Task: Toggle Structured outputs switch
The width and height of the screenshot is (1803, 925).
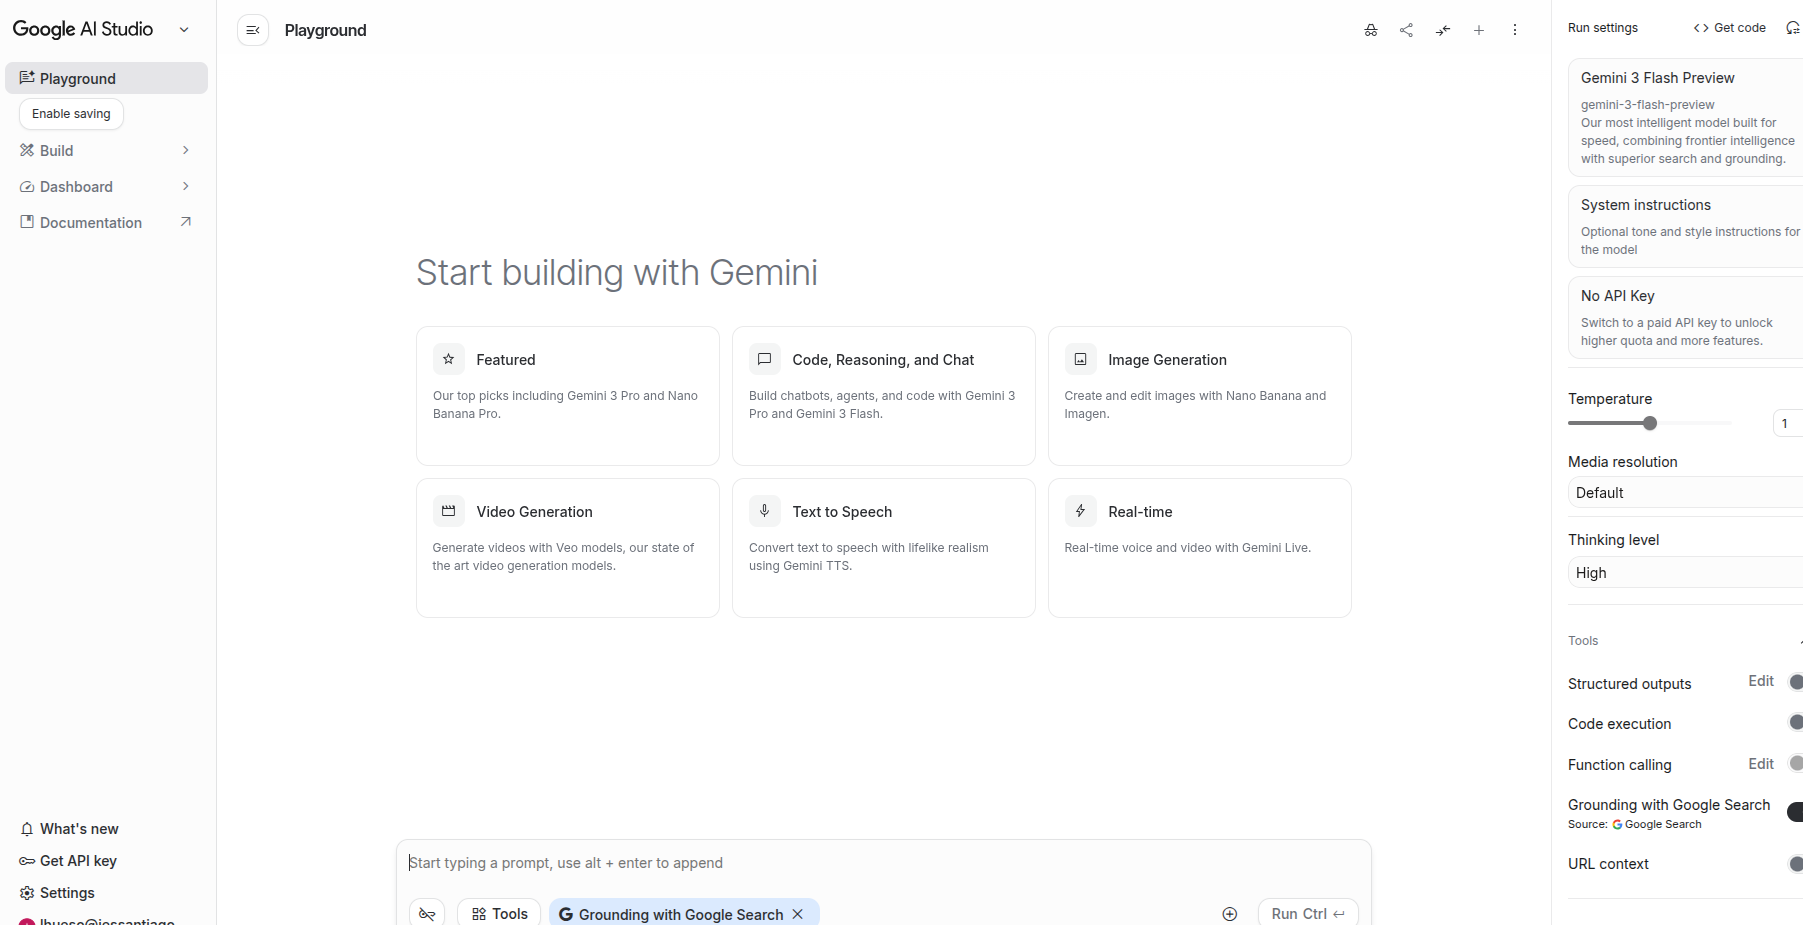Action: click(1795, 683)
